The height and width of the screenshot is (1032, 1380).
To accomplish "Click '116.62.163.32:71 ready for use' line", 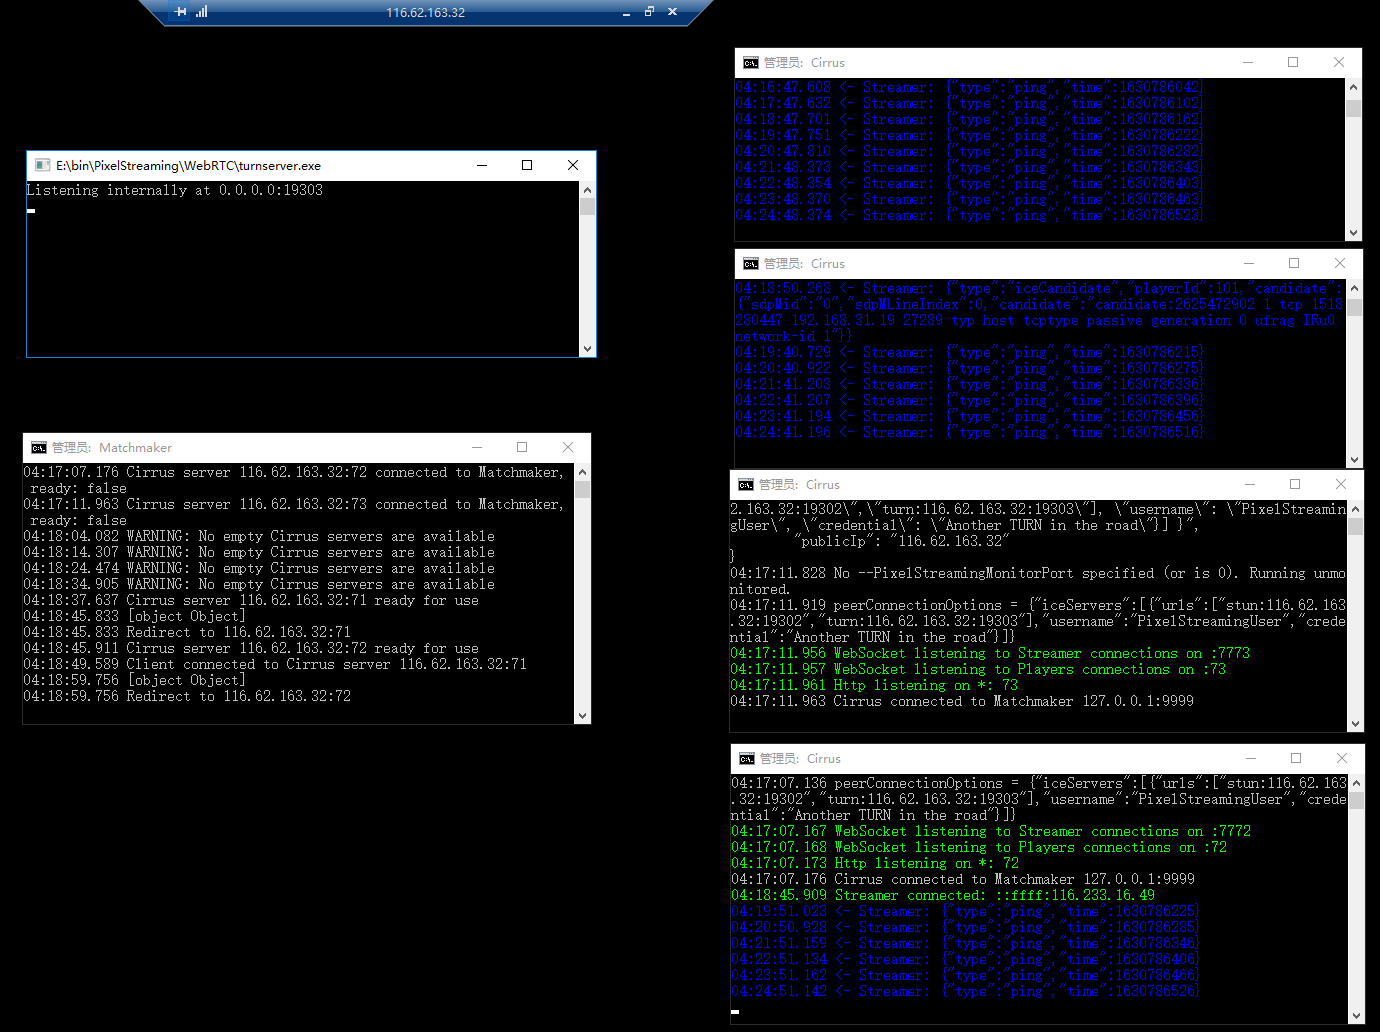I will tap(251, 600).
